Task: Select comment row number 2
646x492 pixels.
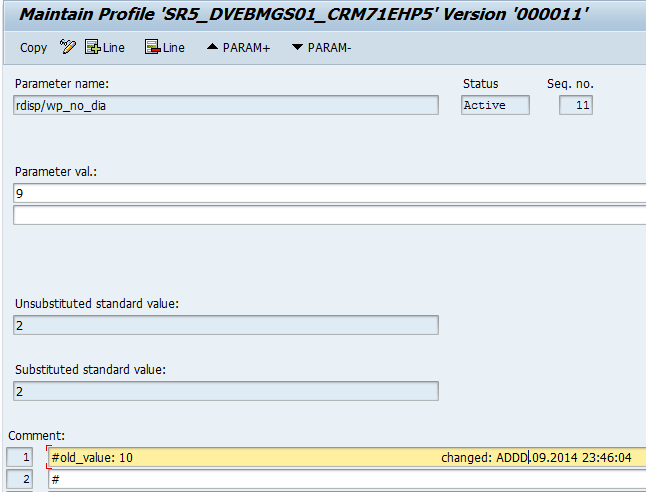Action: (x=20, y=480)
